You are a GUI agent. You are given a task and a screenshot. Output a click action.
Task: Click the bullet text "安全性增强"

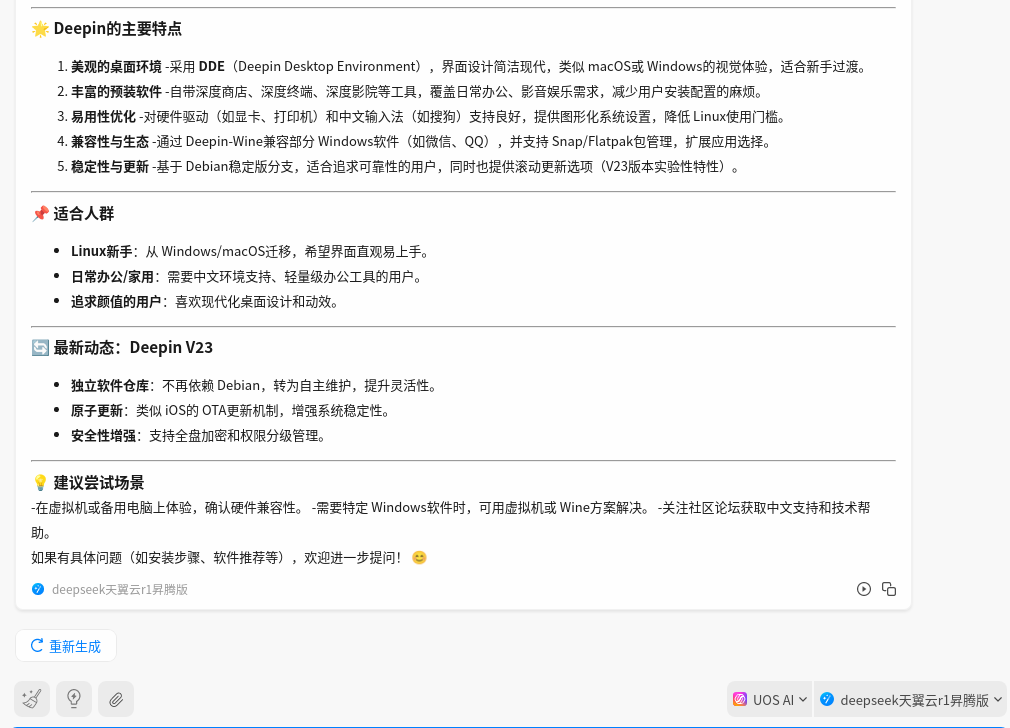point(103,436)
